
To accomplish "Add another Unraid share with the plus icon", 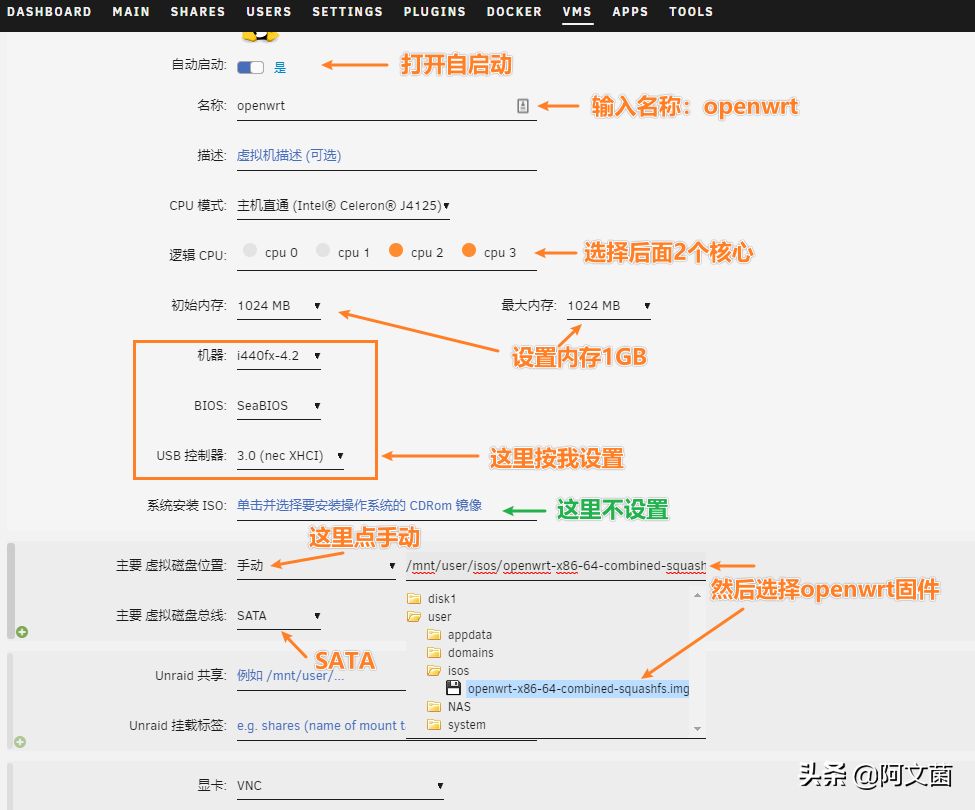I will tap(20, 742).
